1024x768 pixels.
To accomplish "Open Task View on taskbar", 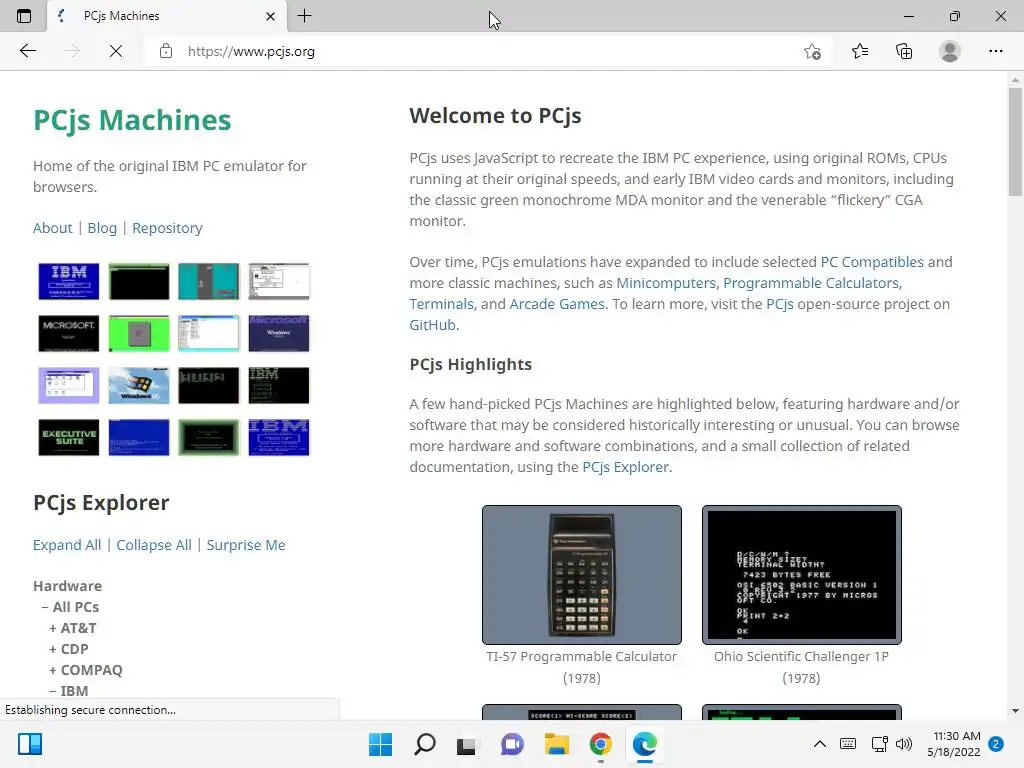I will click(466, 744).
